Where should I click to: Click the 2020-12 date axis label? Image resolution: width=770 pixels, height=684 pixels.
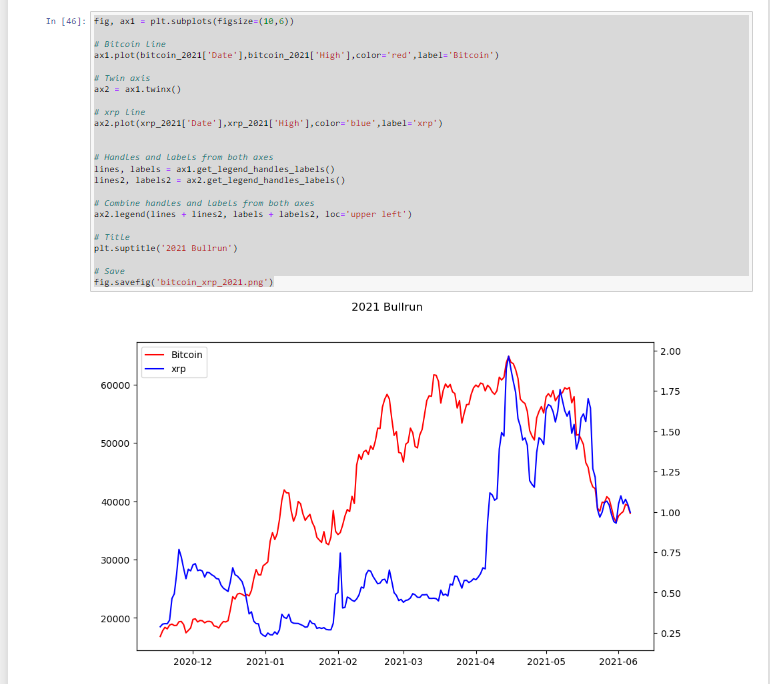192,661
